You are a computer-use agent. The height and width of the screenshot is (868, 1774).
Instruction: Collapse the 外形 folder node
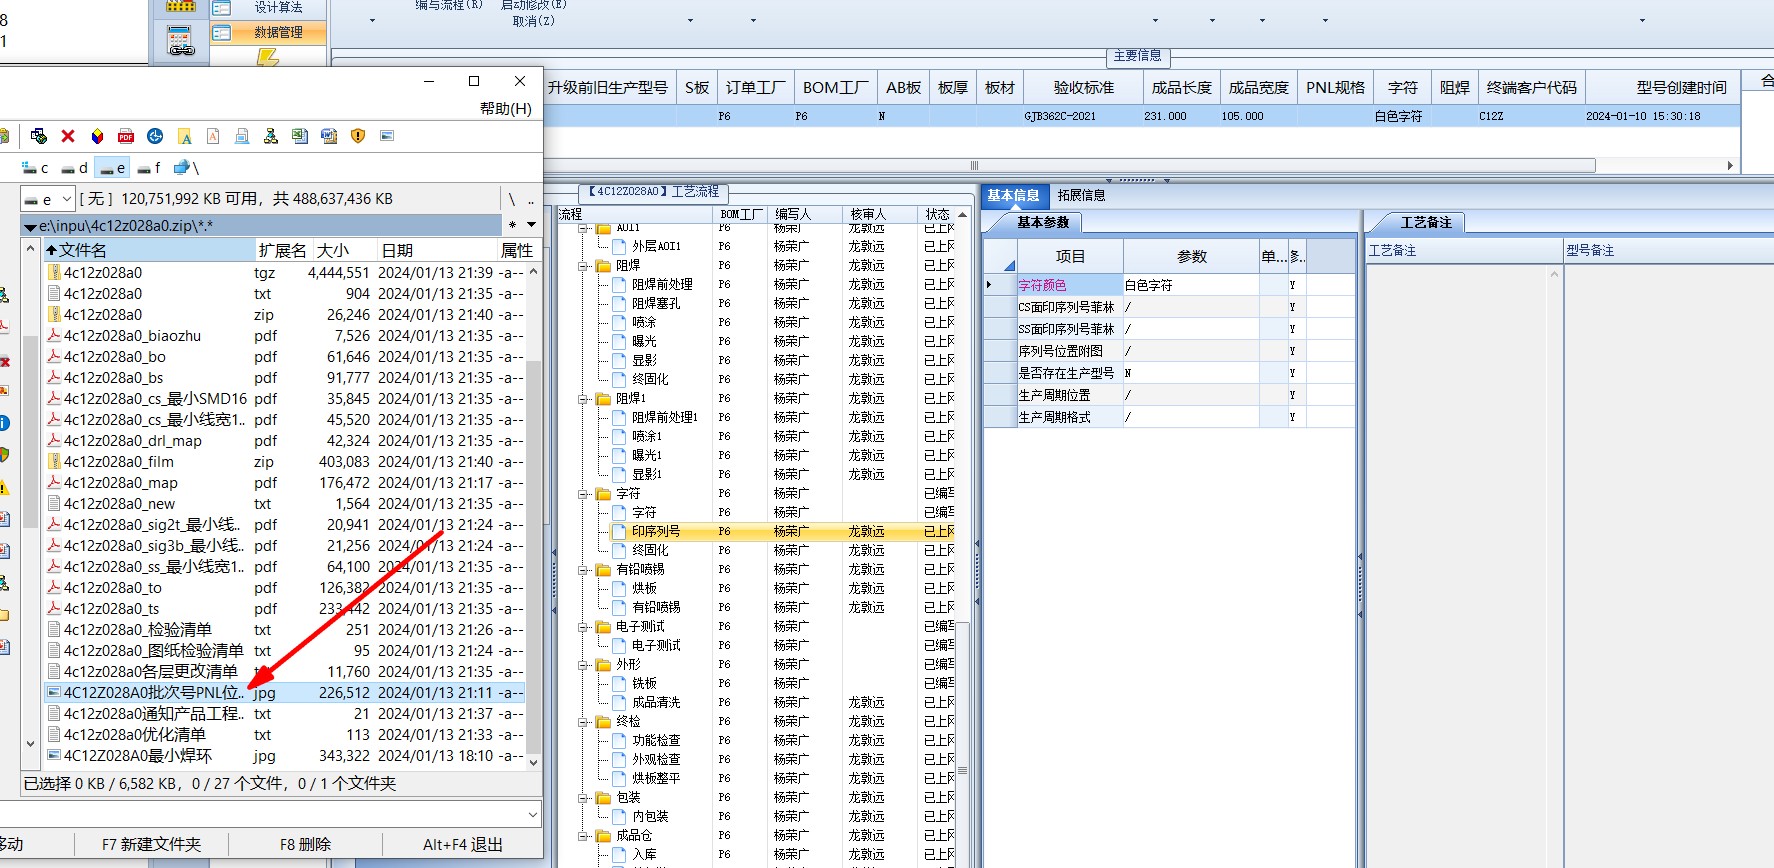tap(583, 665)
